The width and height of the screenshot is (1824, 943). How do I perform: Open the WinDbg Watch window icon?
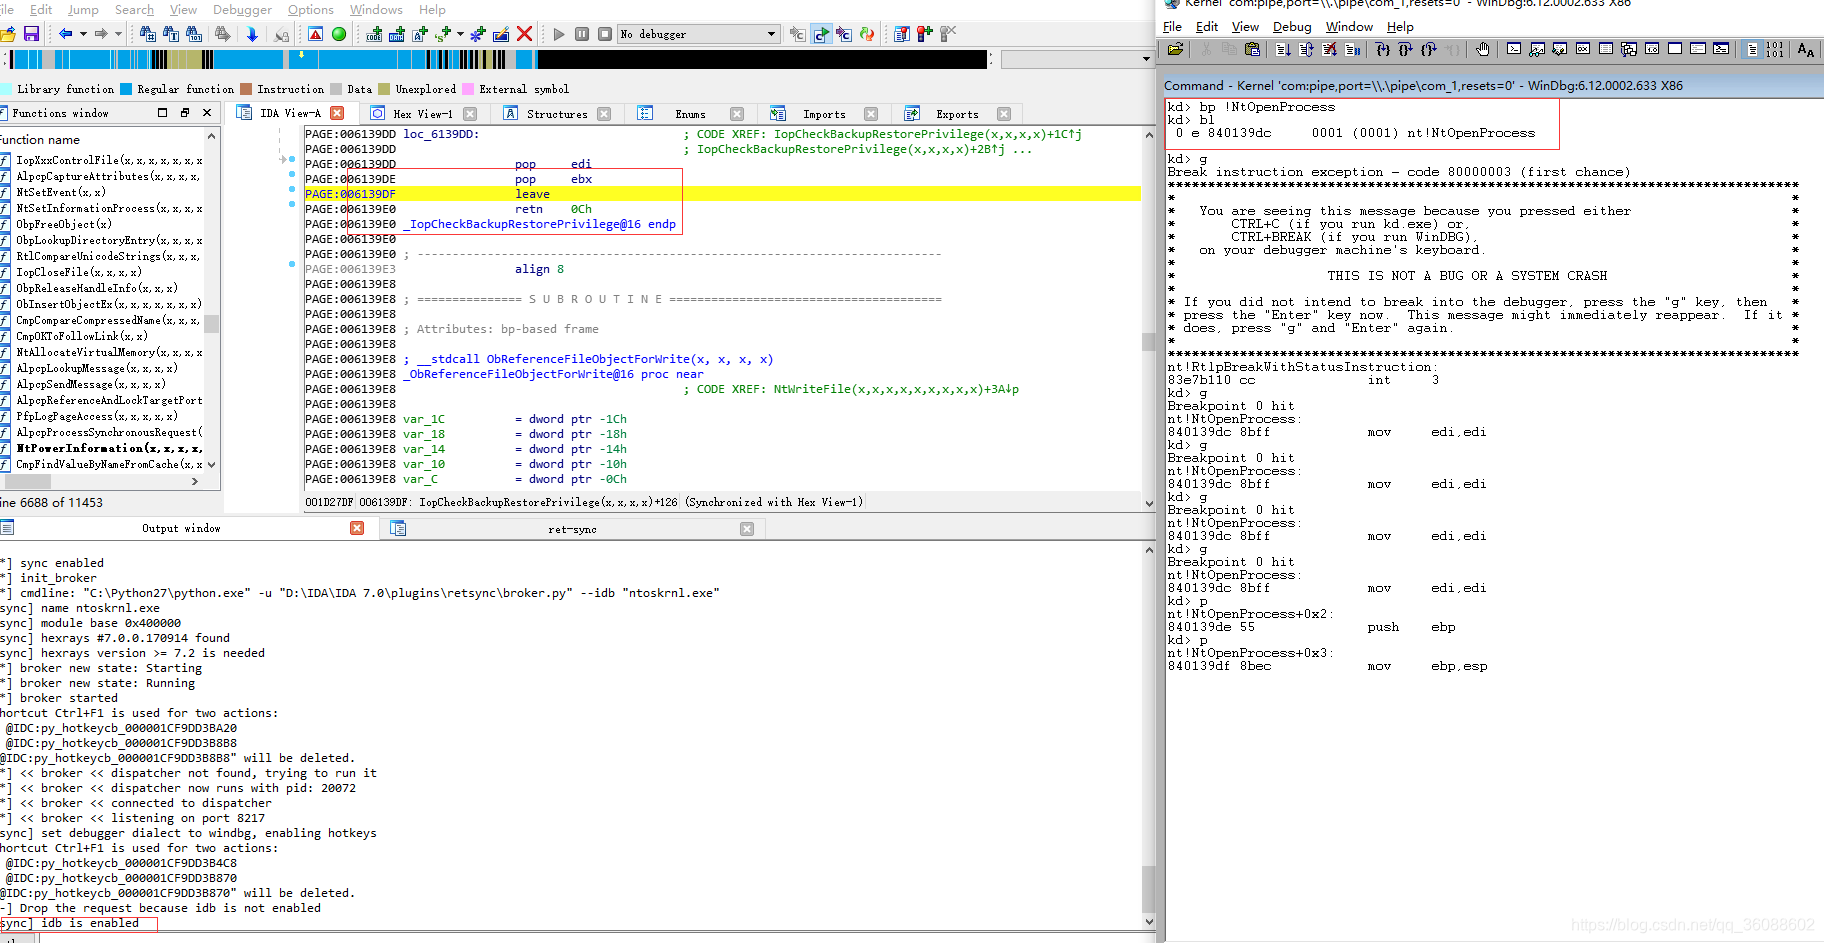point(1537,49)
